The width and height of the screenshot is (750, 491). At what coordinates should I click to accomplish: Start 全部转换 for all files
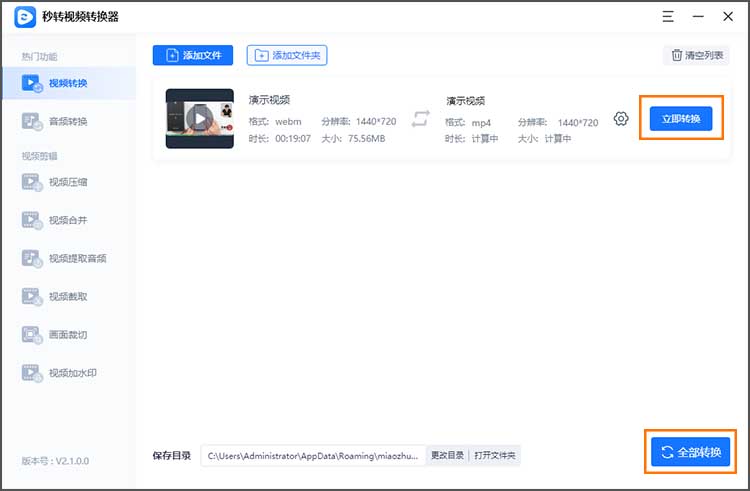pyautogui.click(x=690, y=452)
